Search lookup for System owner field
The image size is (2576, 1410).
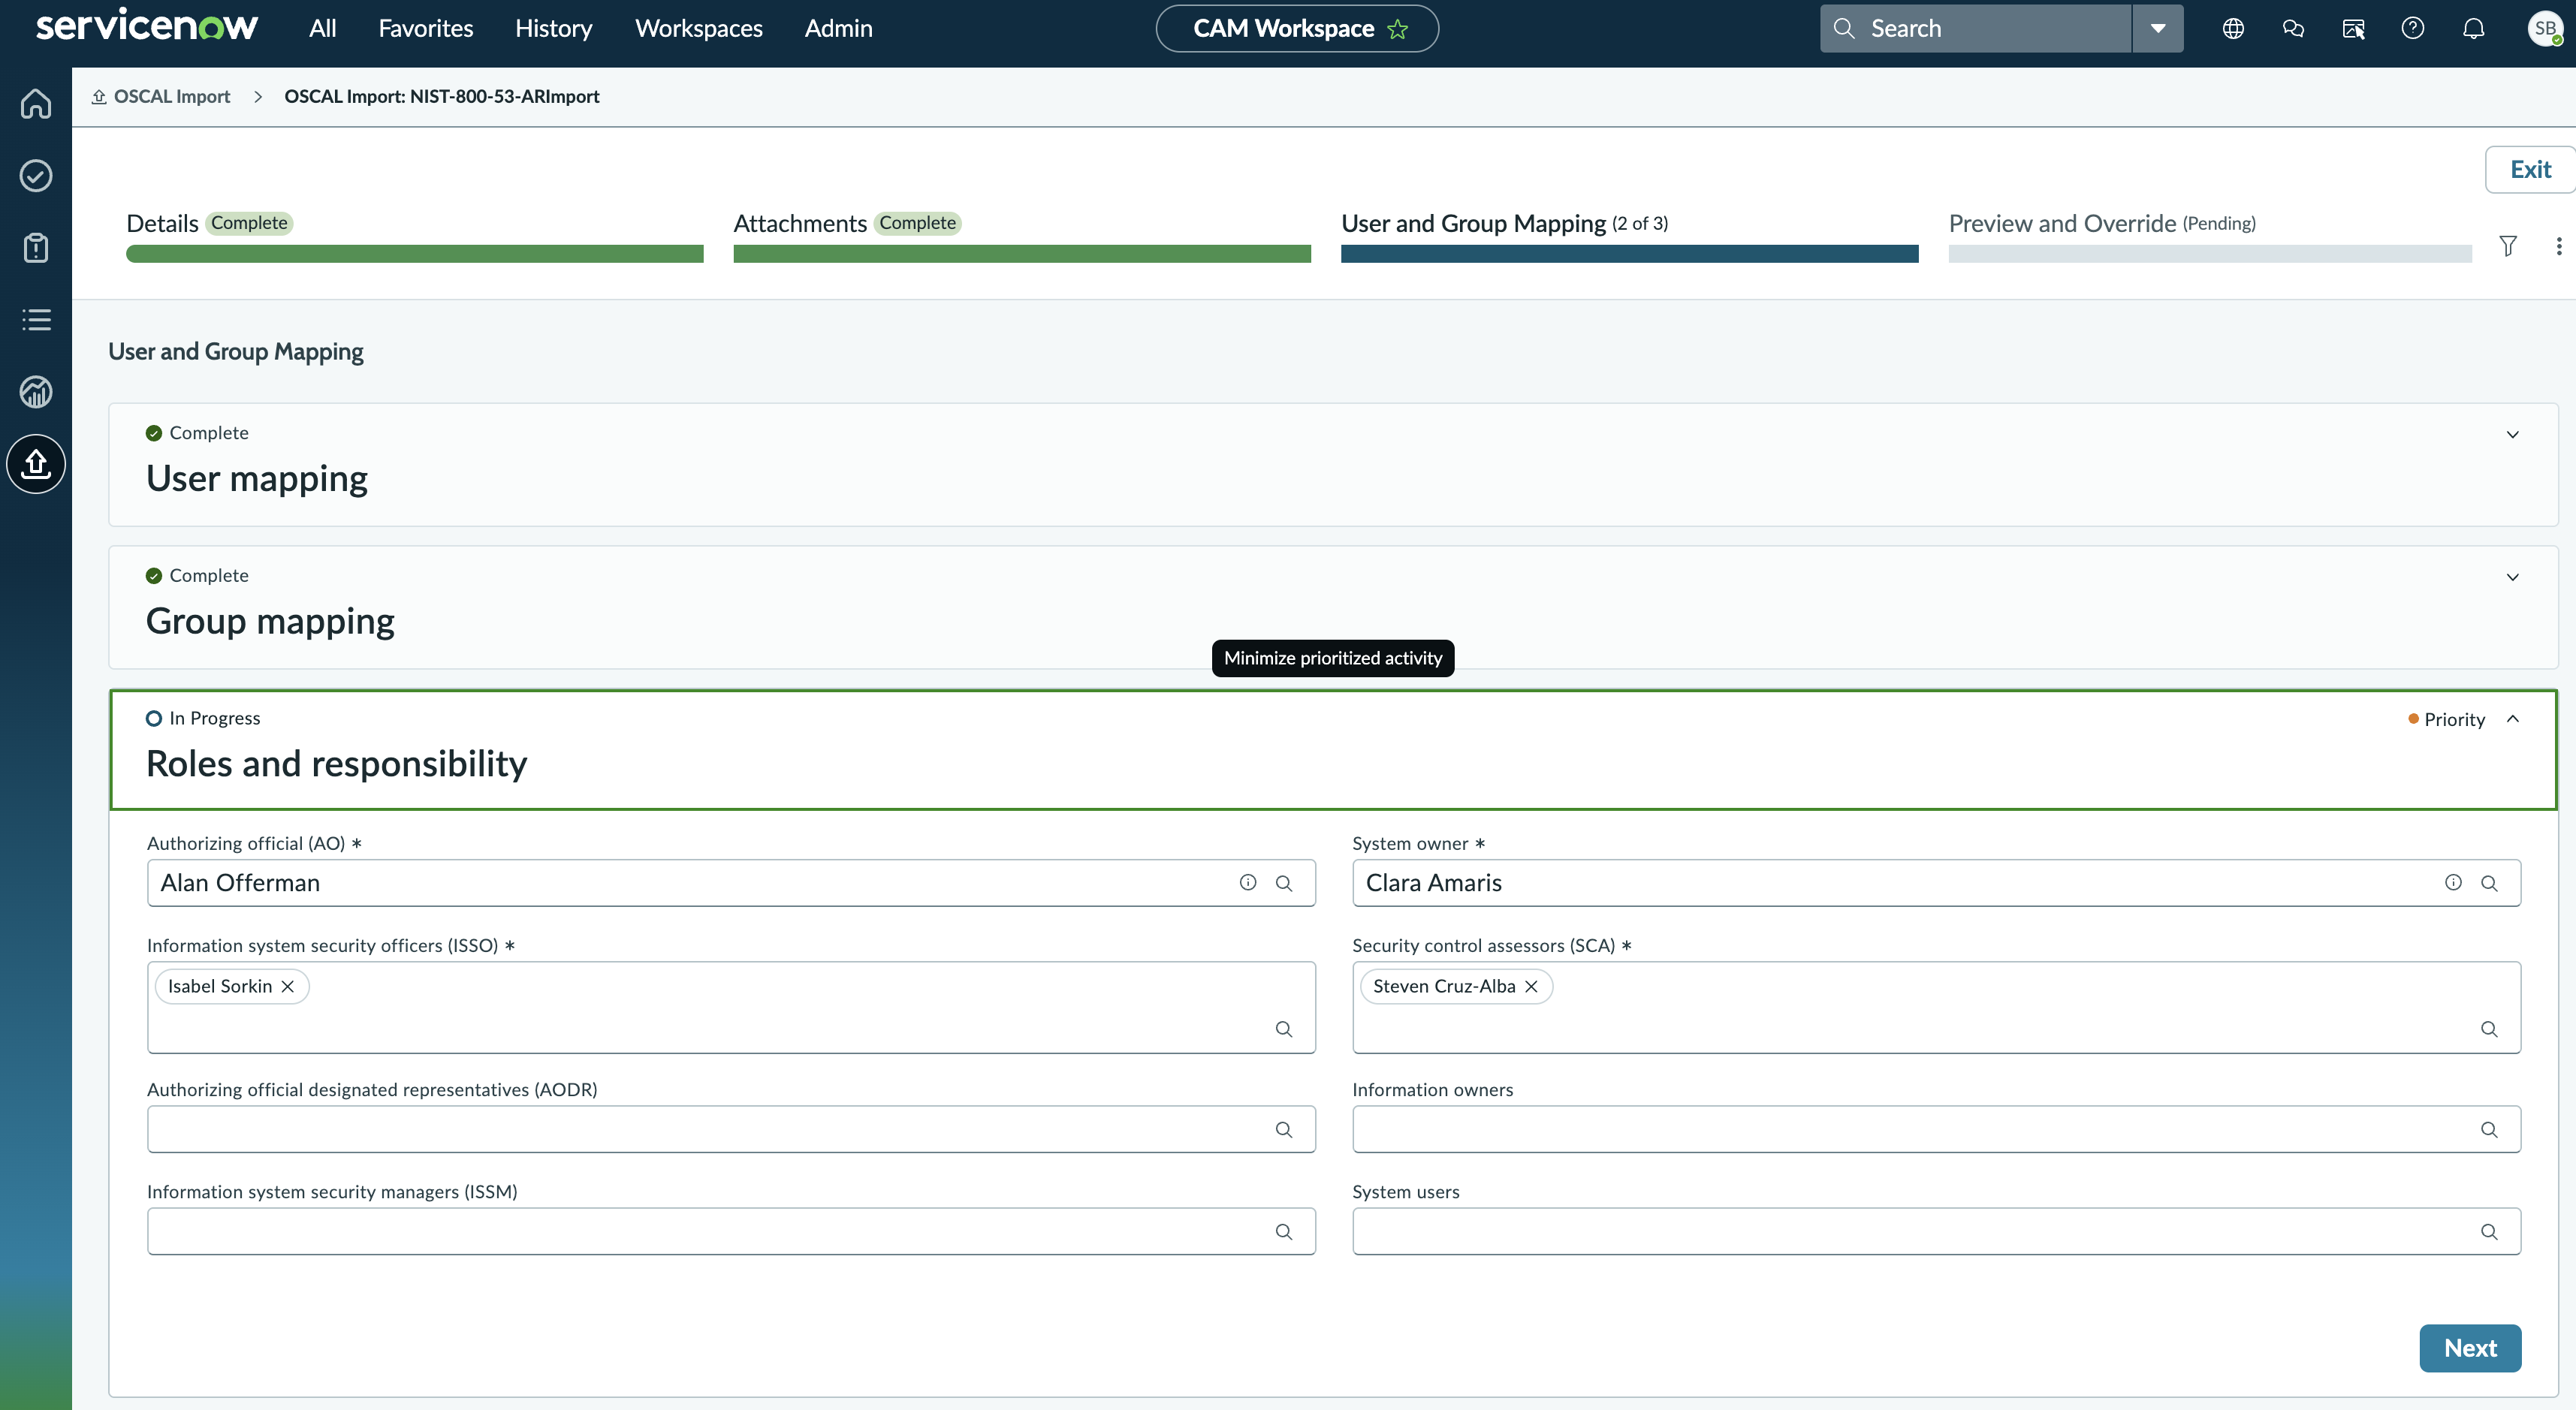2489,883
